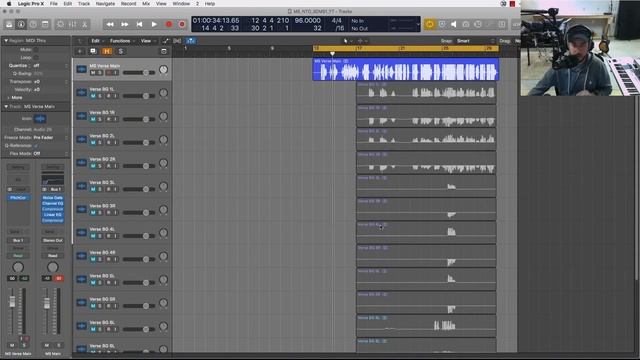Adjust the Verse BG 1L track volume slider
This screenshot has height=360, width=640.
(139, 96)
